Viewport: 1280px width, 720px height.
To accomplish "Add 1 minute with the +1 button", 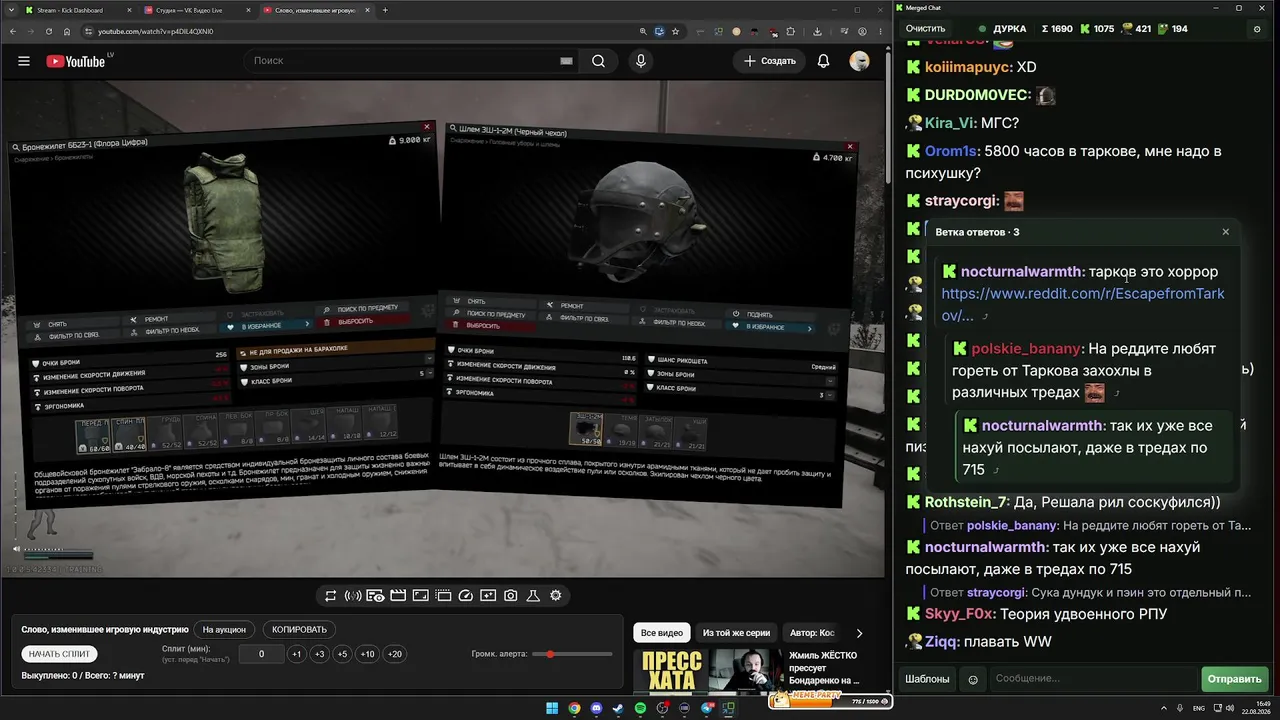I will click(296, 654).
